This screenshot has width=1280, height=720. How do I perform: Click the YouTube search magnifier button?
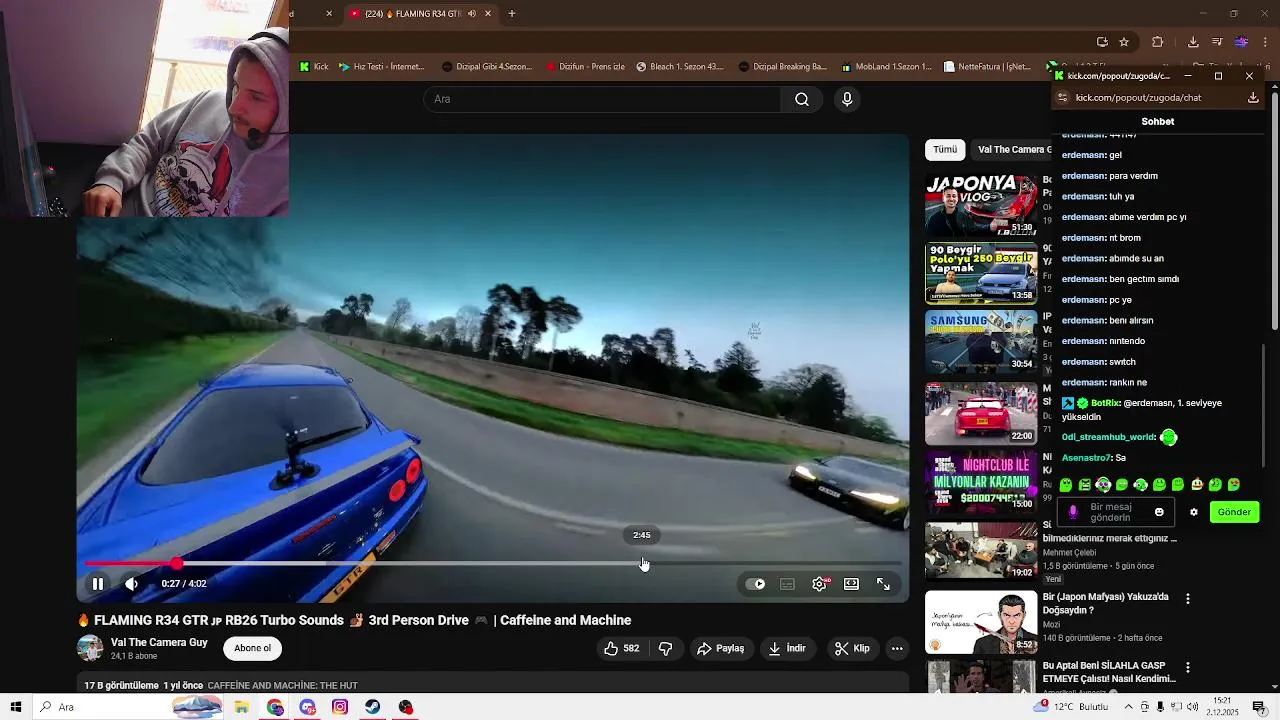pyautogui.click(x=802, y=99)
